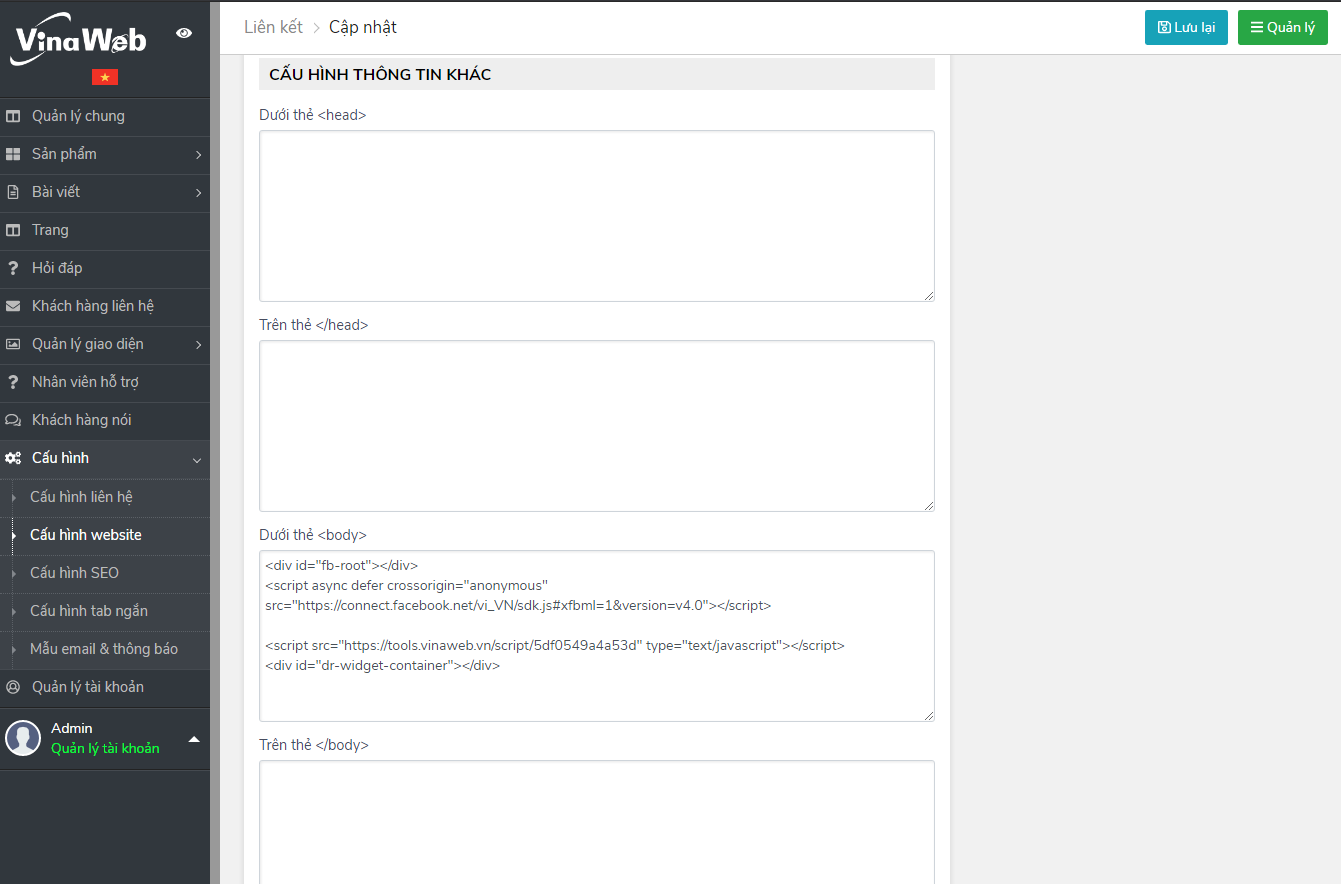
Task: Expand the Bài viết submenu arrow
Action: coord(198,193)
